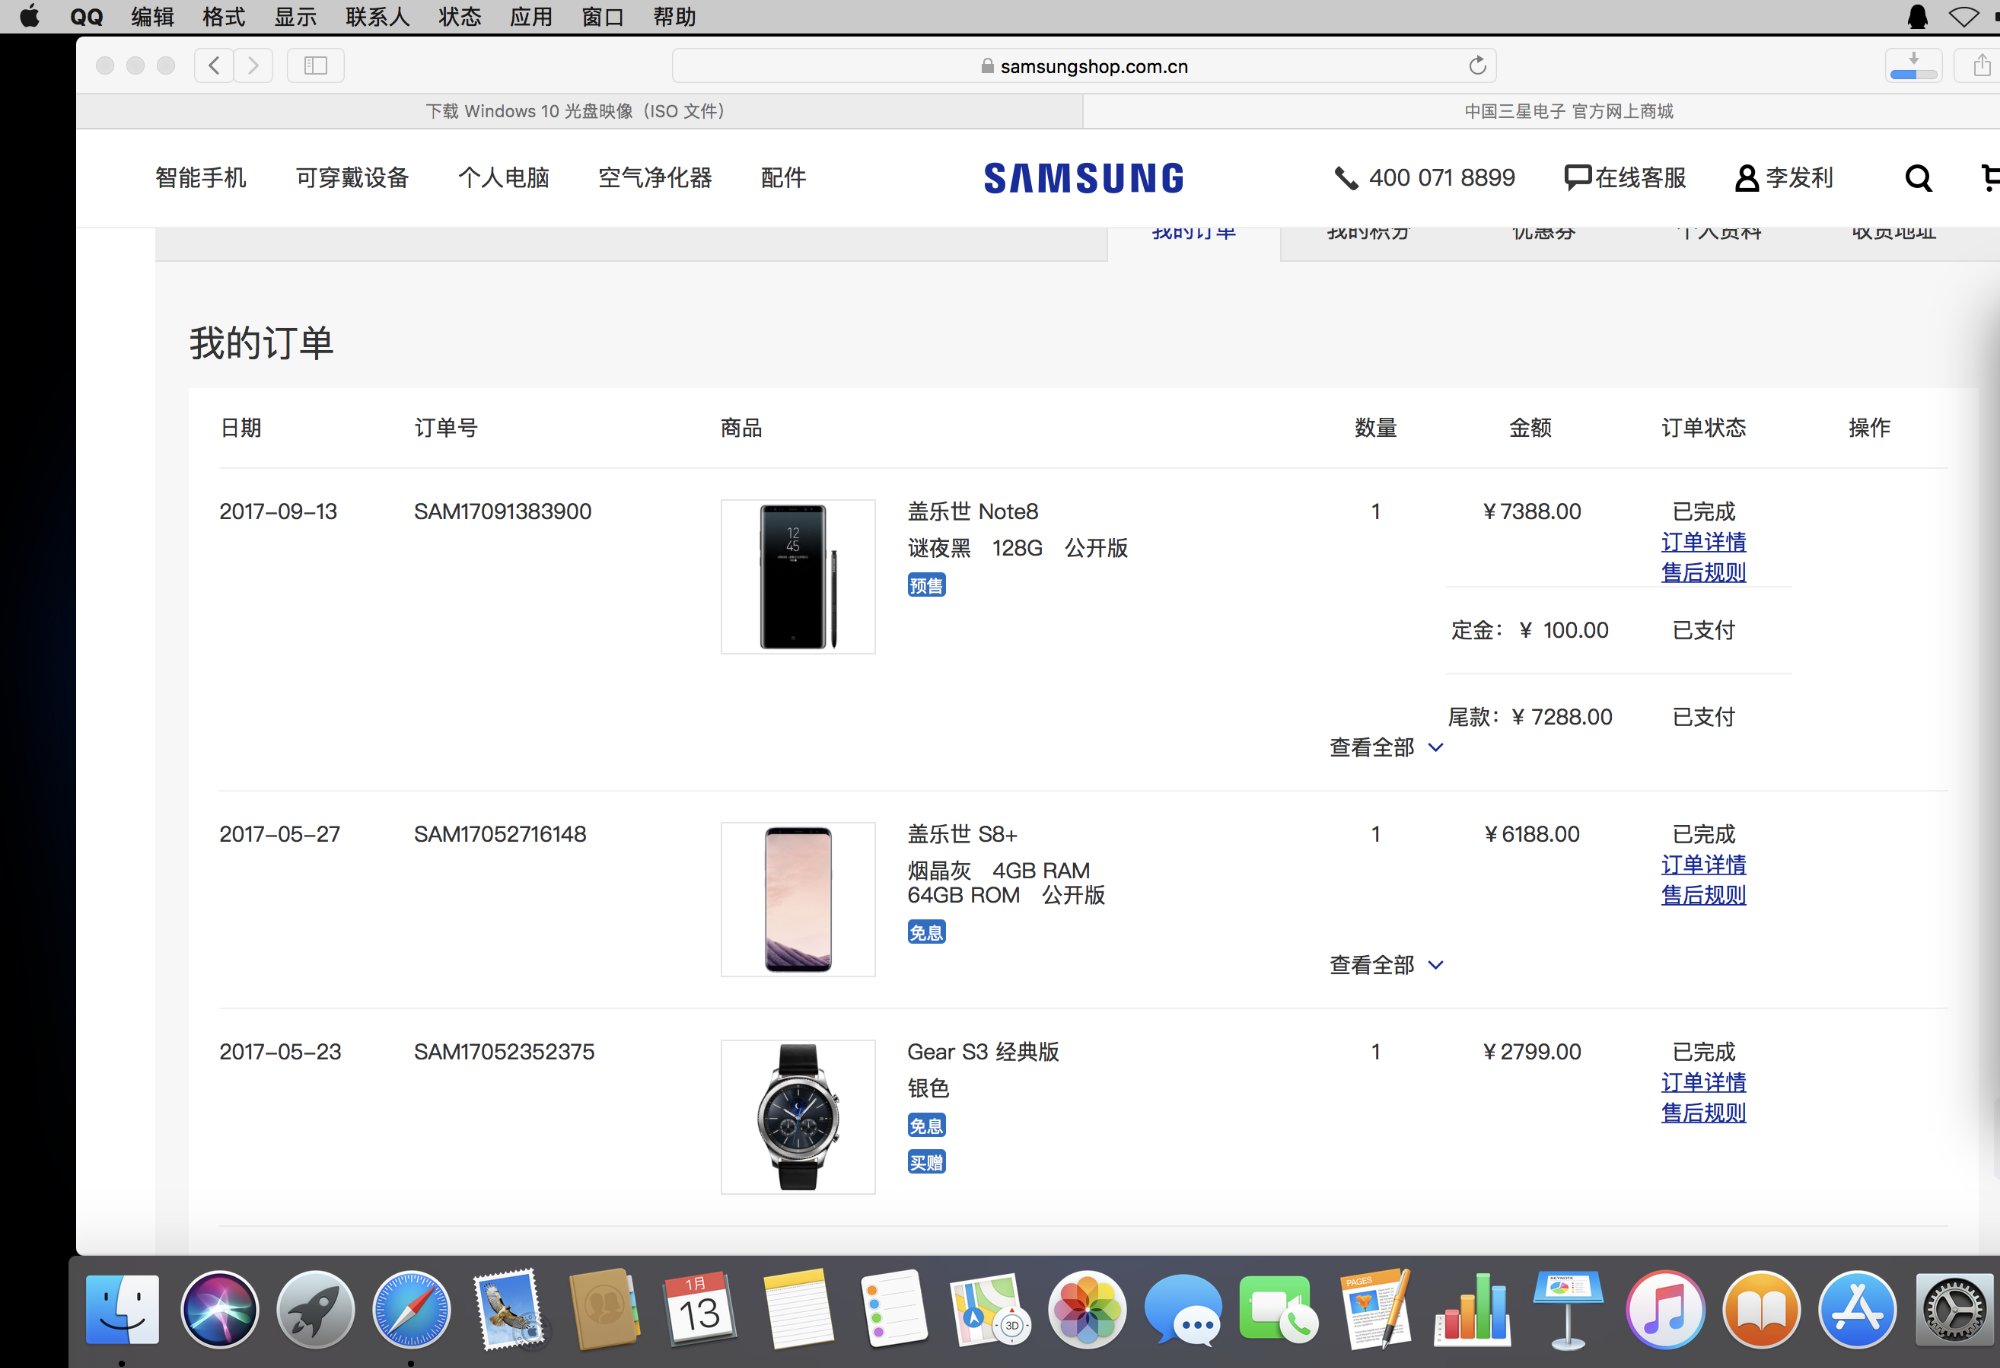Viewport: 2000px width, 1368px height.
Task: Open the QQ menu in menu bar
Action: pyautogui.click(x=86, y=17)
